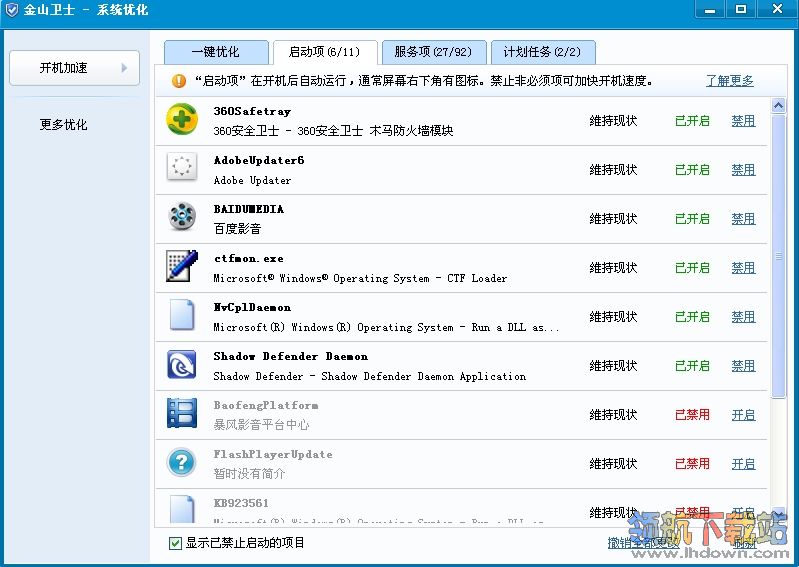799x567 pixels.
Task: Click 已禁用 status for FlashPlayerUpdate
Action: tap(692, 464)
